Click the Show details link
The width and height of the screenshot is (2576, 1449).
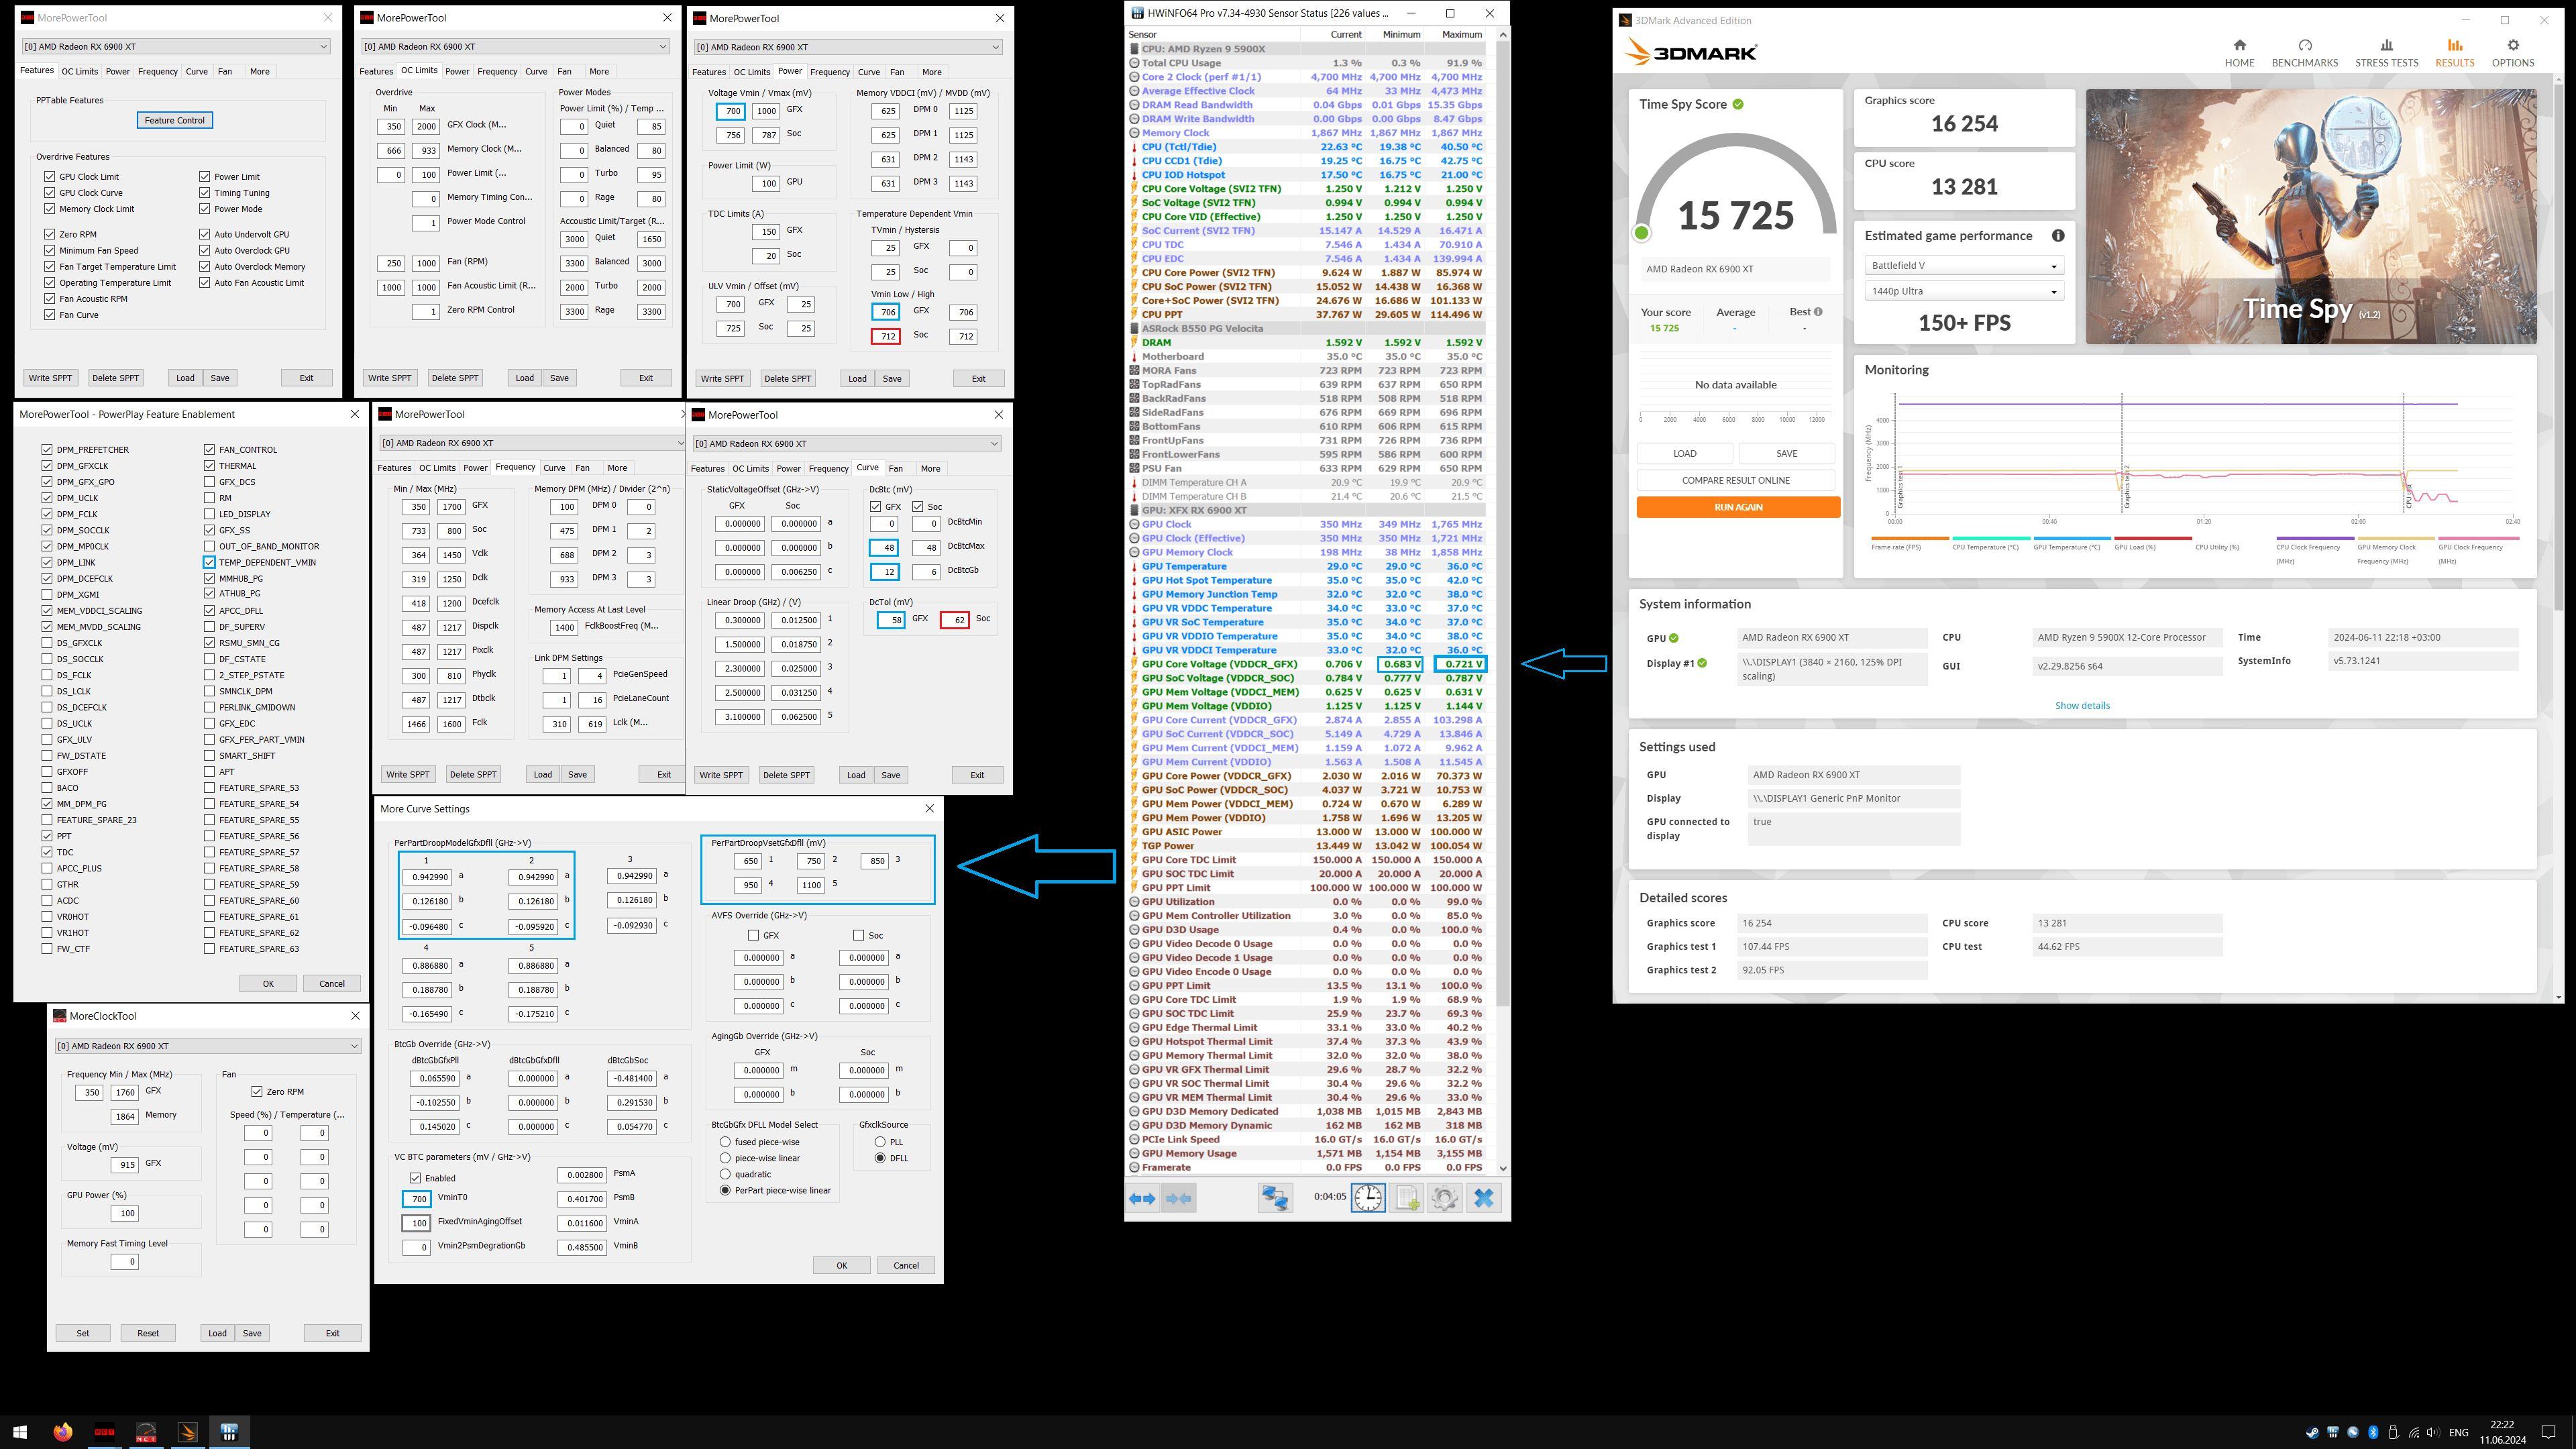(2082, 705)
